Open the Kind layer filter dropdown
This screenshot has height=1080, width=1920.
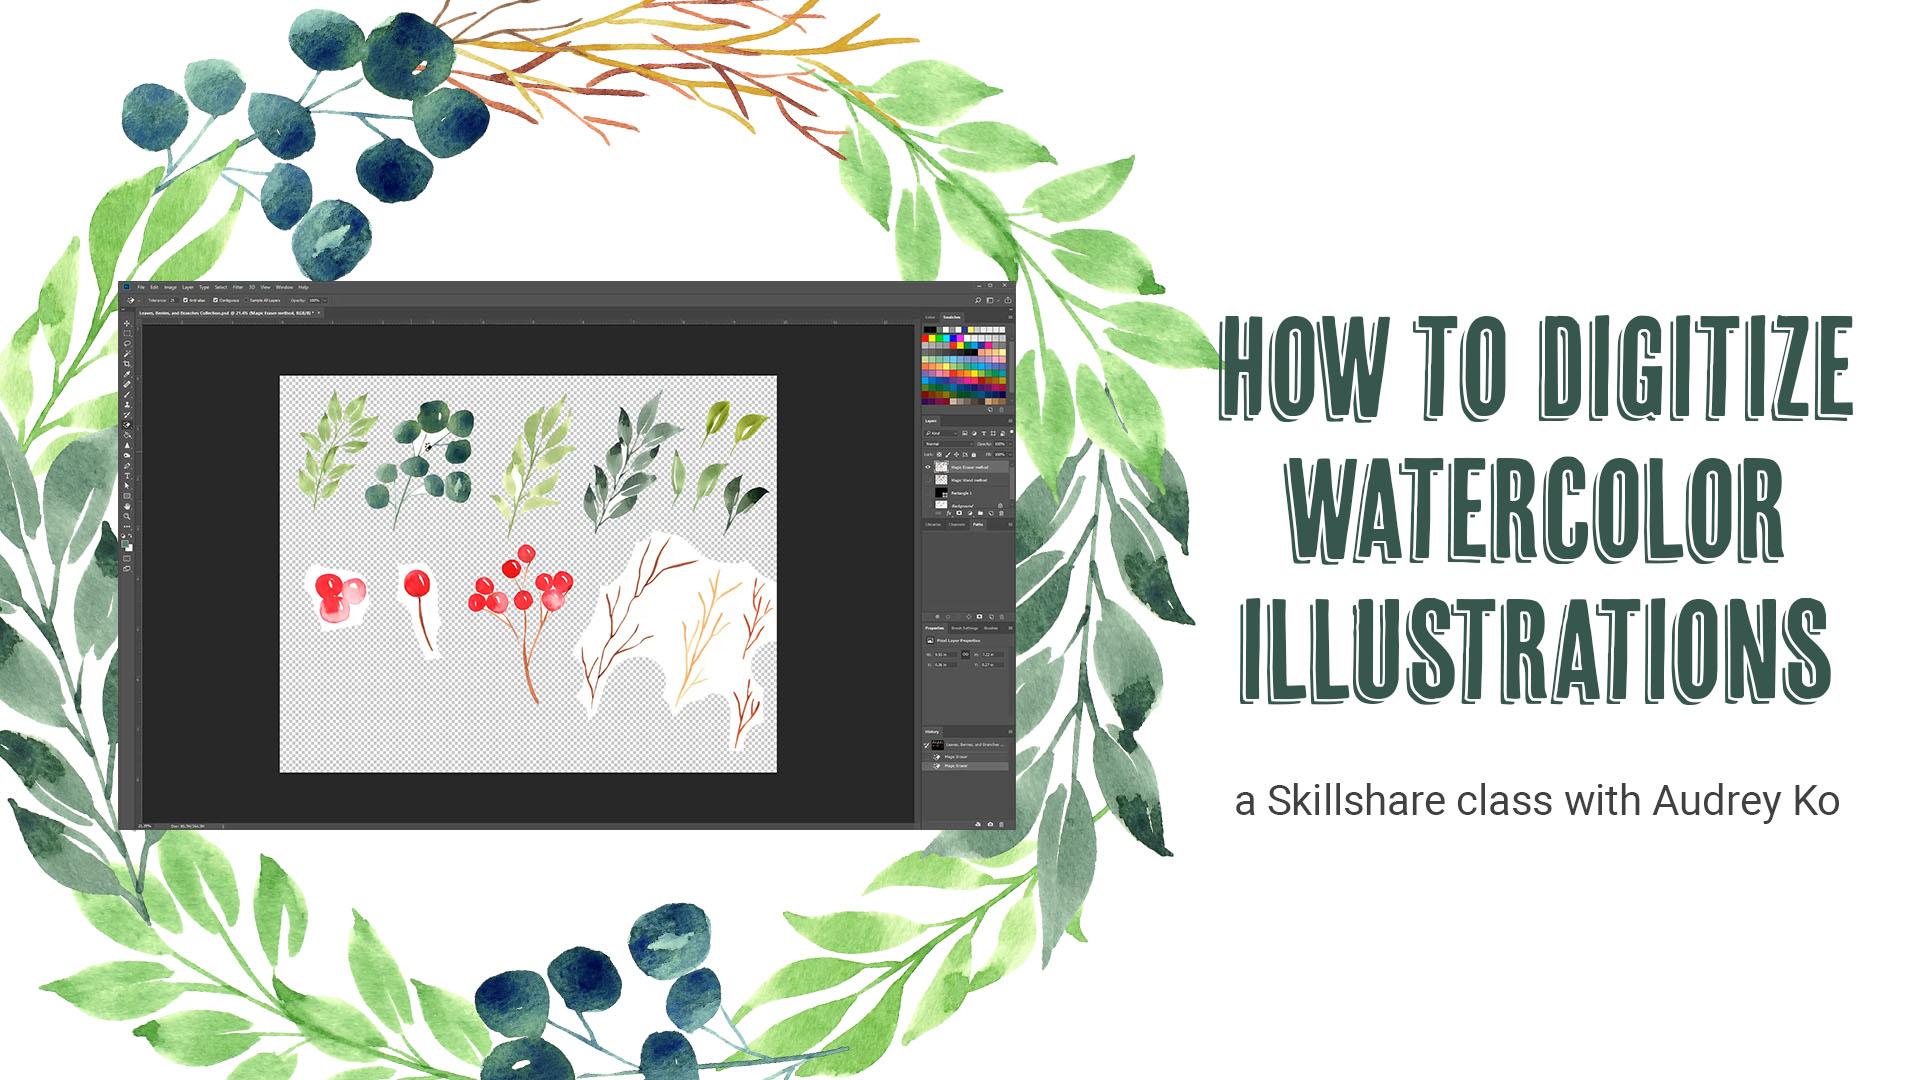[942, 433]
